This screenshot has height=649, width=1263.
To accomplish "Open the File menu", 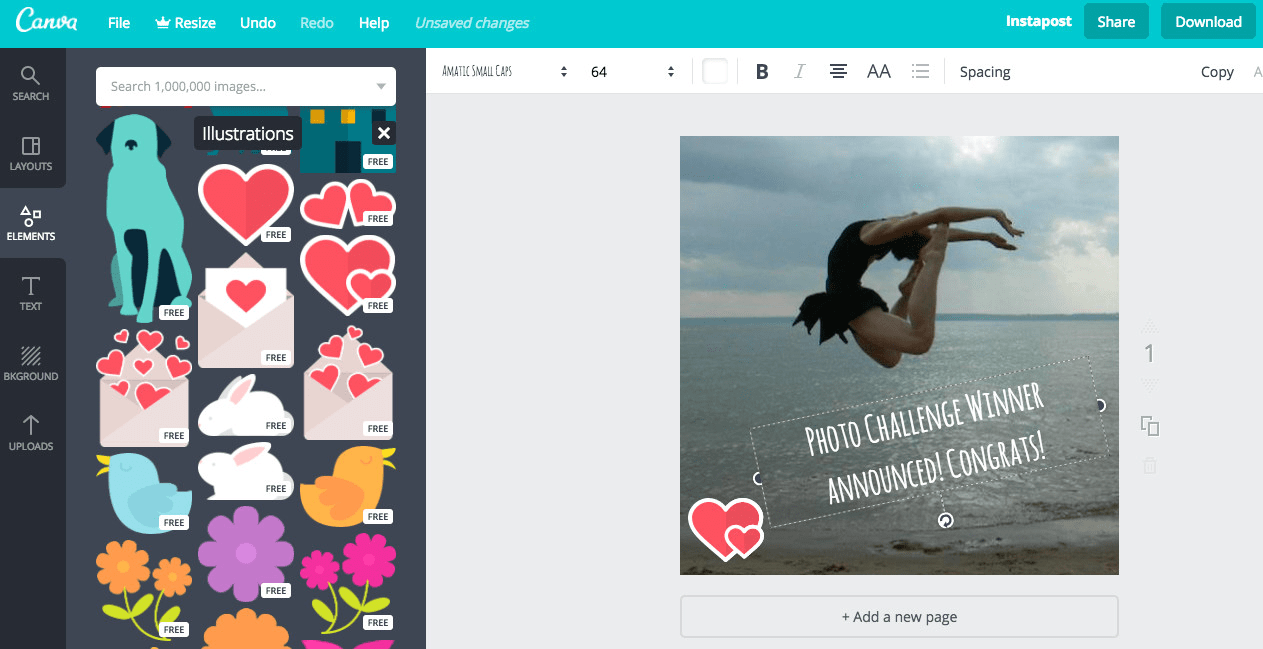I will pos(119,22).
